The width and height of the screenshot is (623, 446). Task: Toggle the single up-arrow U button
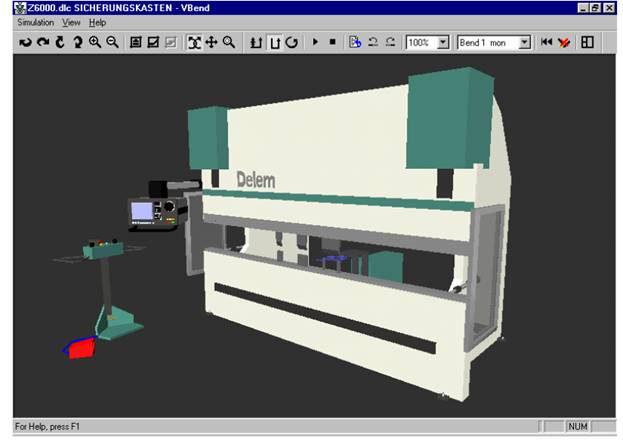(x=275, y=42)
